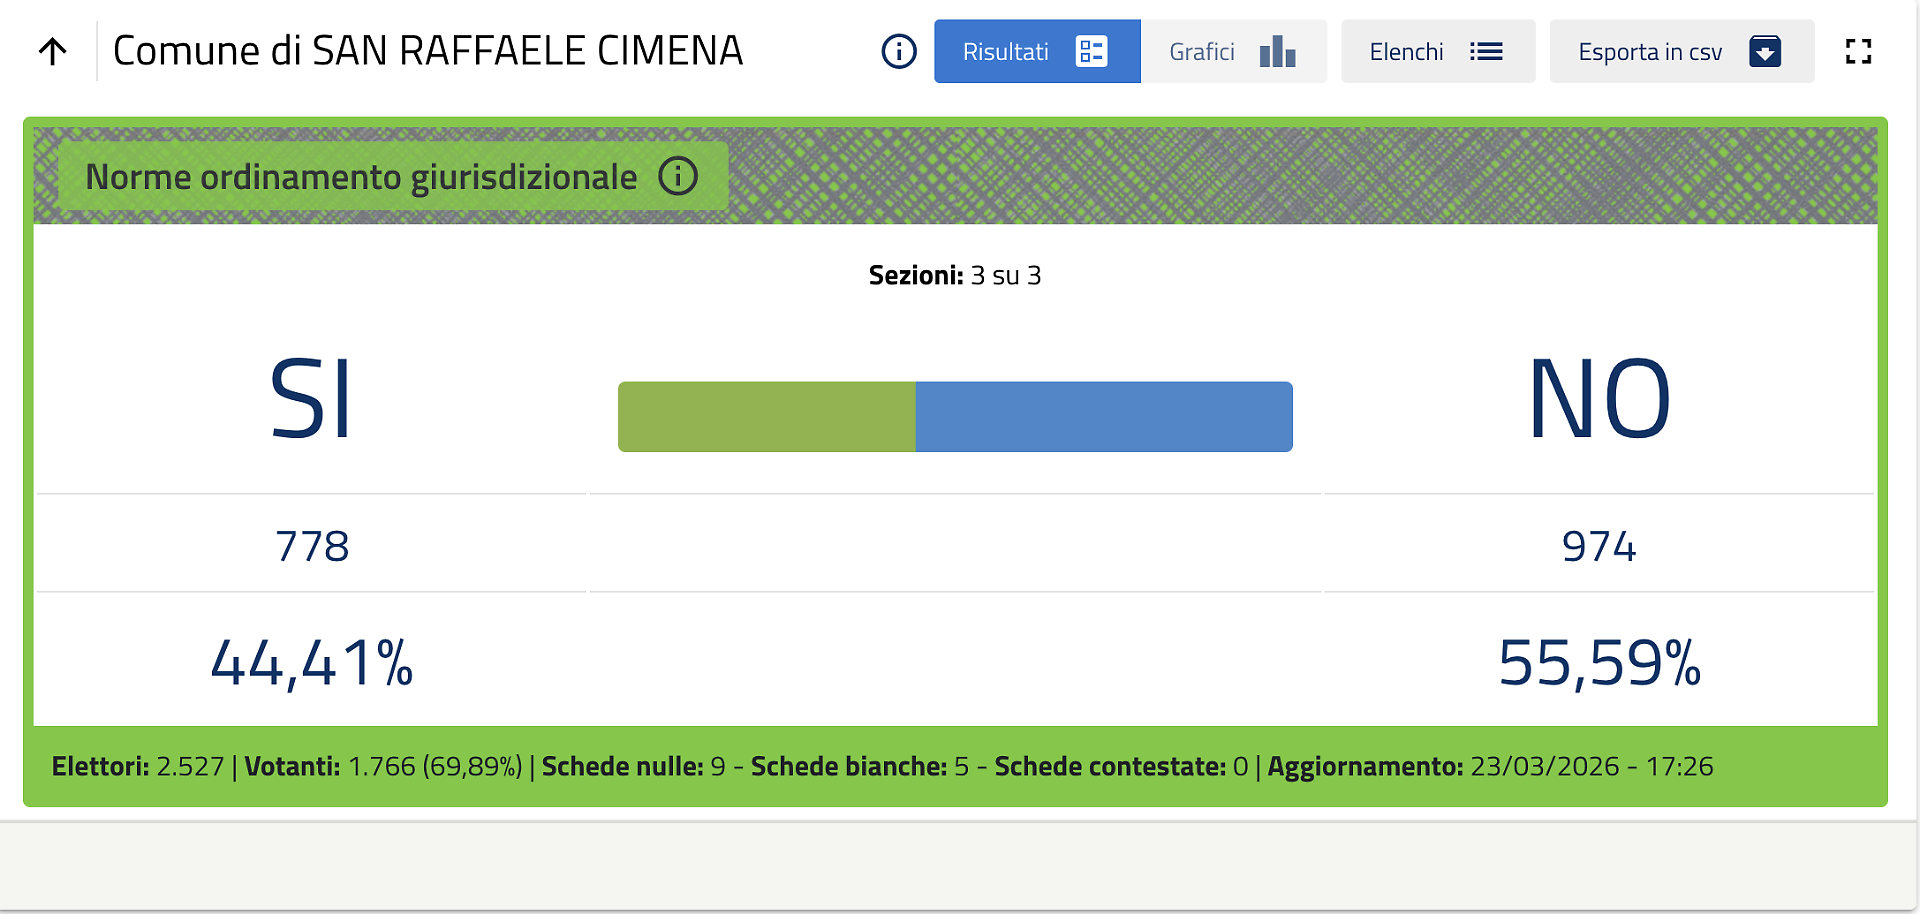The height and width of the screenshot is (914, 1920).
Task: Click the large NO label
Action: (x=1599, y=400)
